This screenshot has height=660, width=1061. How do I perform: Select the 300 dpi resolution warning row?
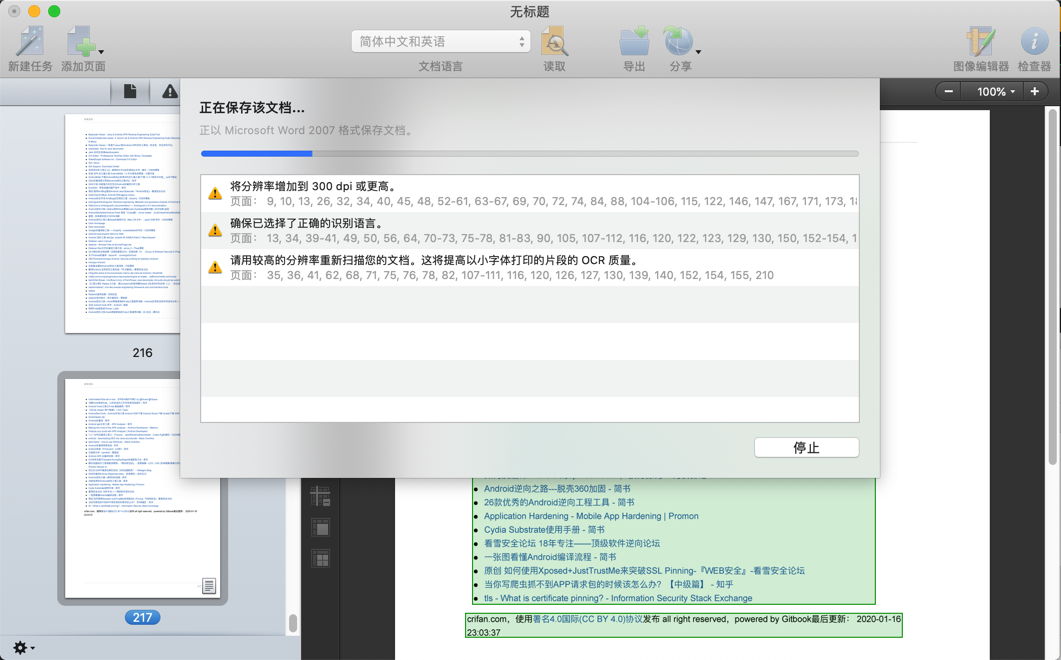530,194
